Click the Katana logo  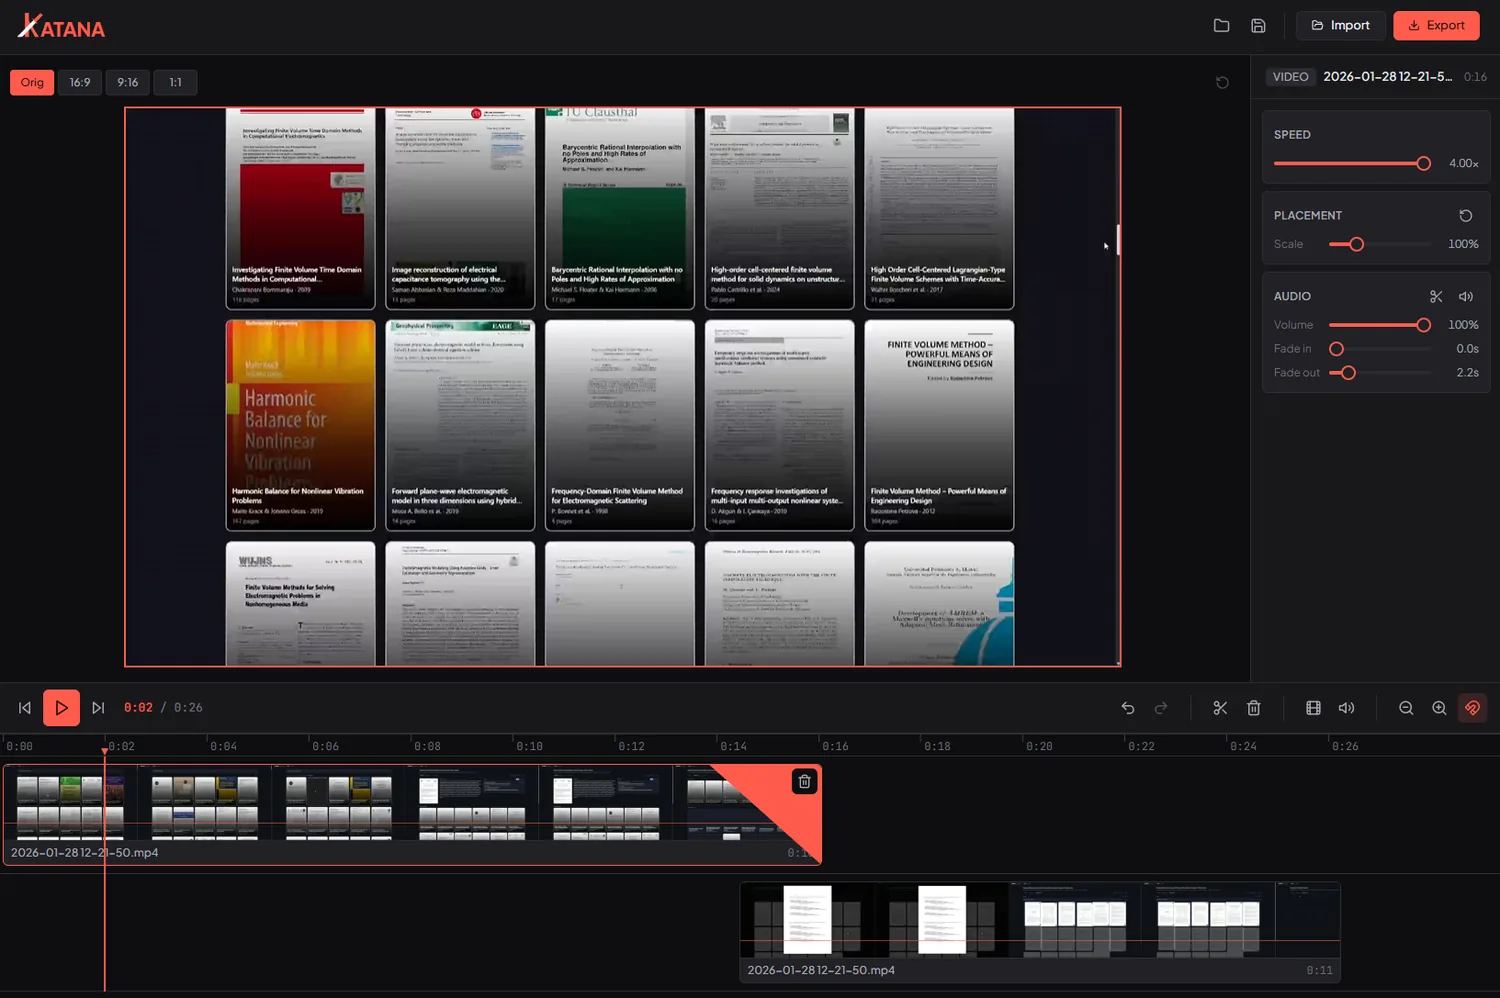tap(61, 26)
